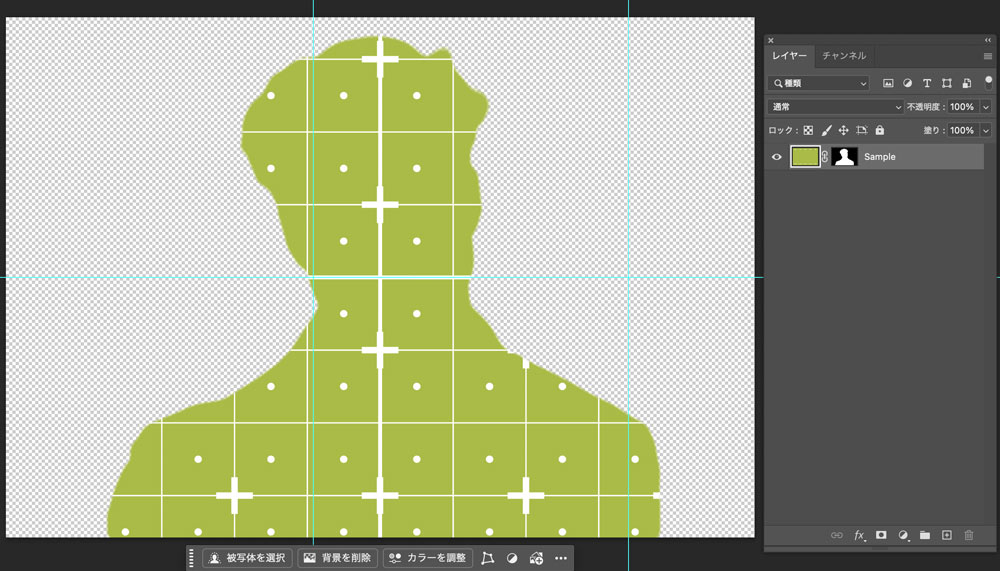Collapse the panel with double-arrow icon

pos(988,40)
